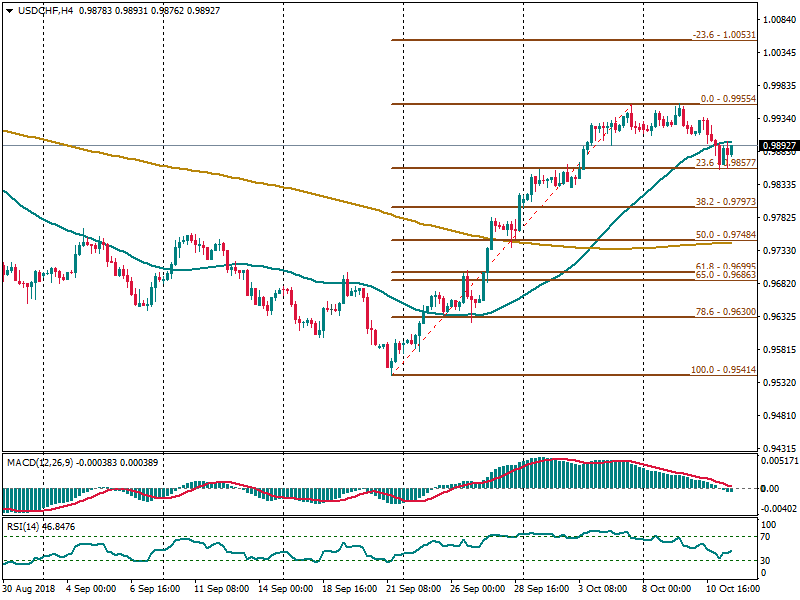Viewport: 800px width, 600px height.
Task: Click the 1.00840 price axis value
Action: pos(780,20)
